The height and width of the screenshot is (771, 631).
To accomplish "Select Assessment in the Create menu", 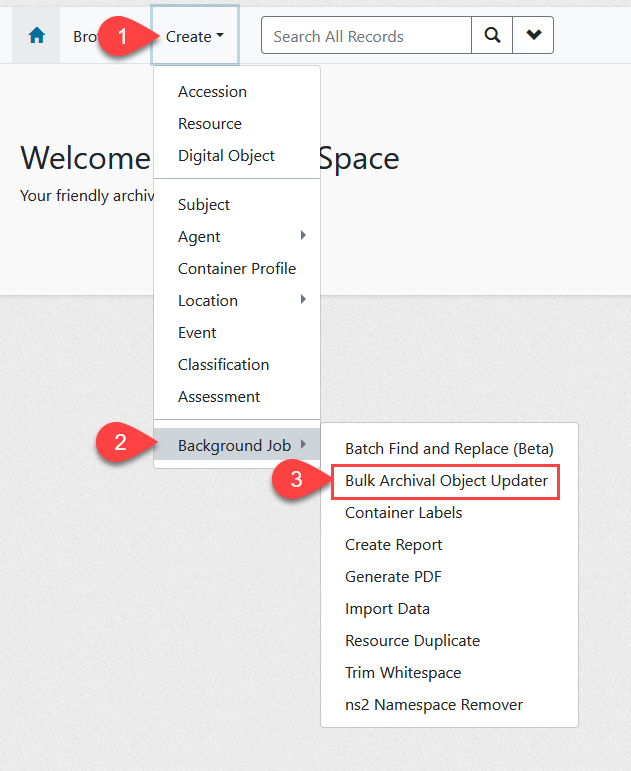I will 219,397.
